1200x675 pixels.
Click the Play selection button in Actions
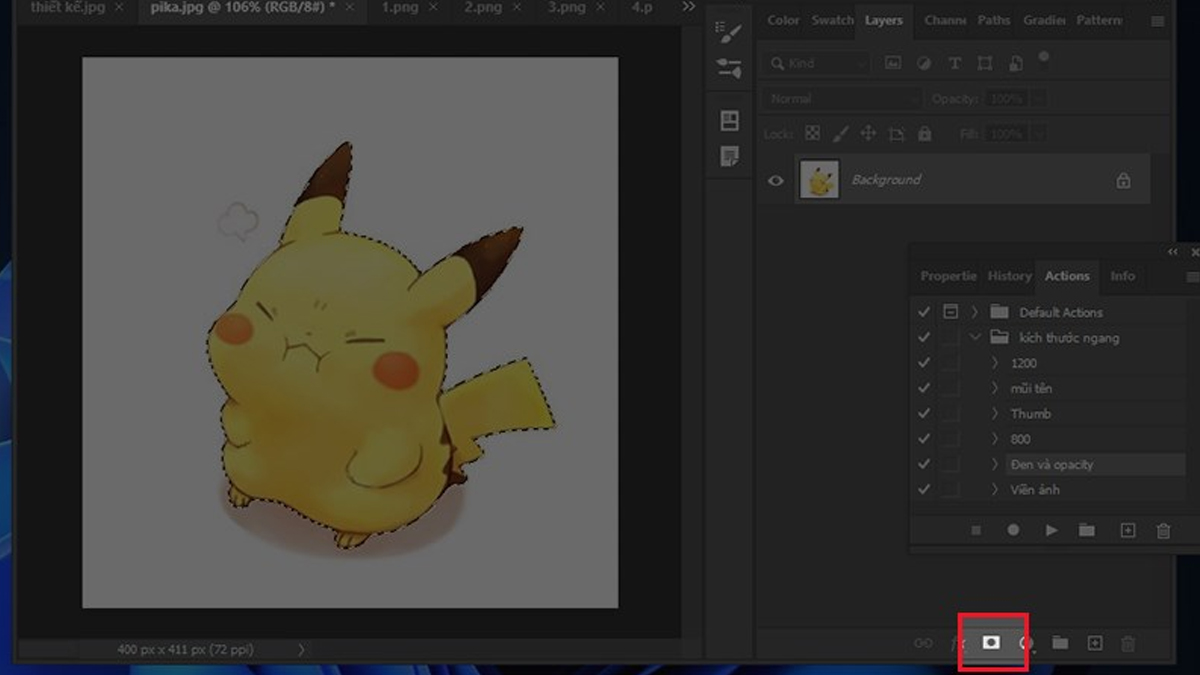tap(1051, 531)
